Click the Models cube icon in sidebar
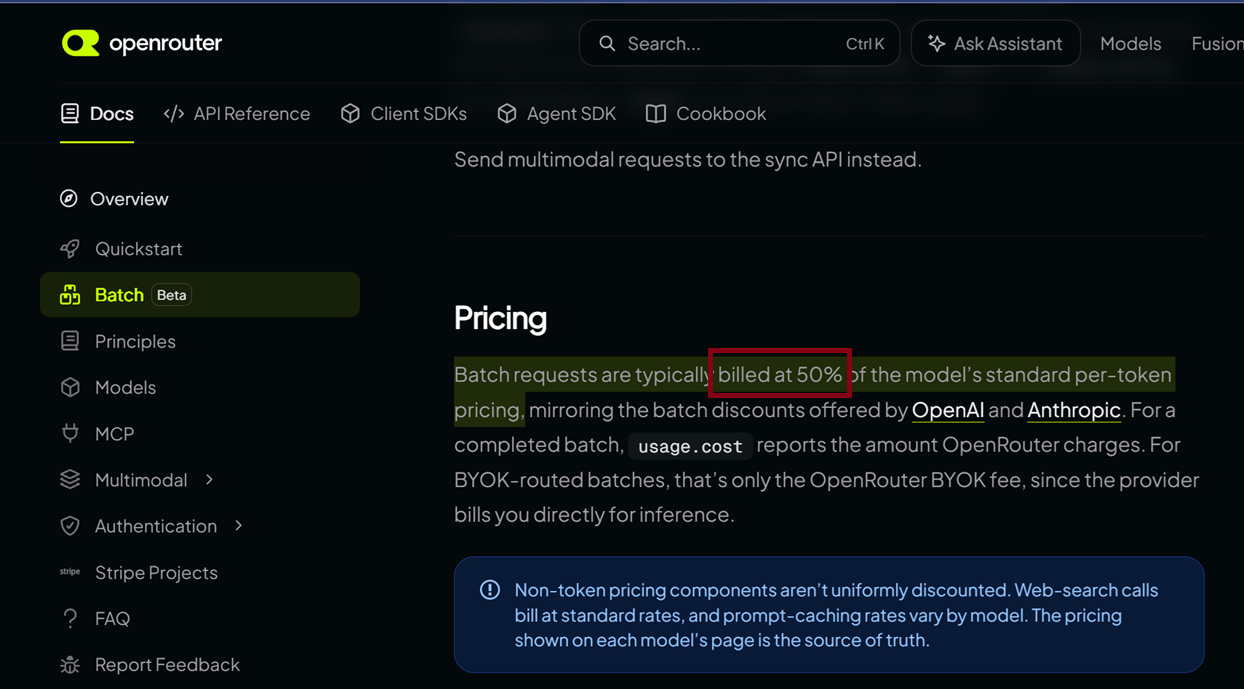 (x=70, y=387)
